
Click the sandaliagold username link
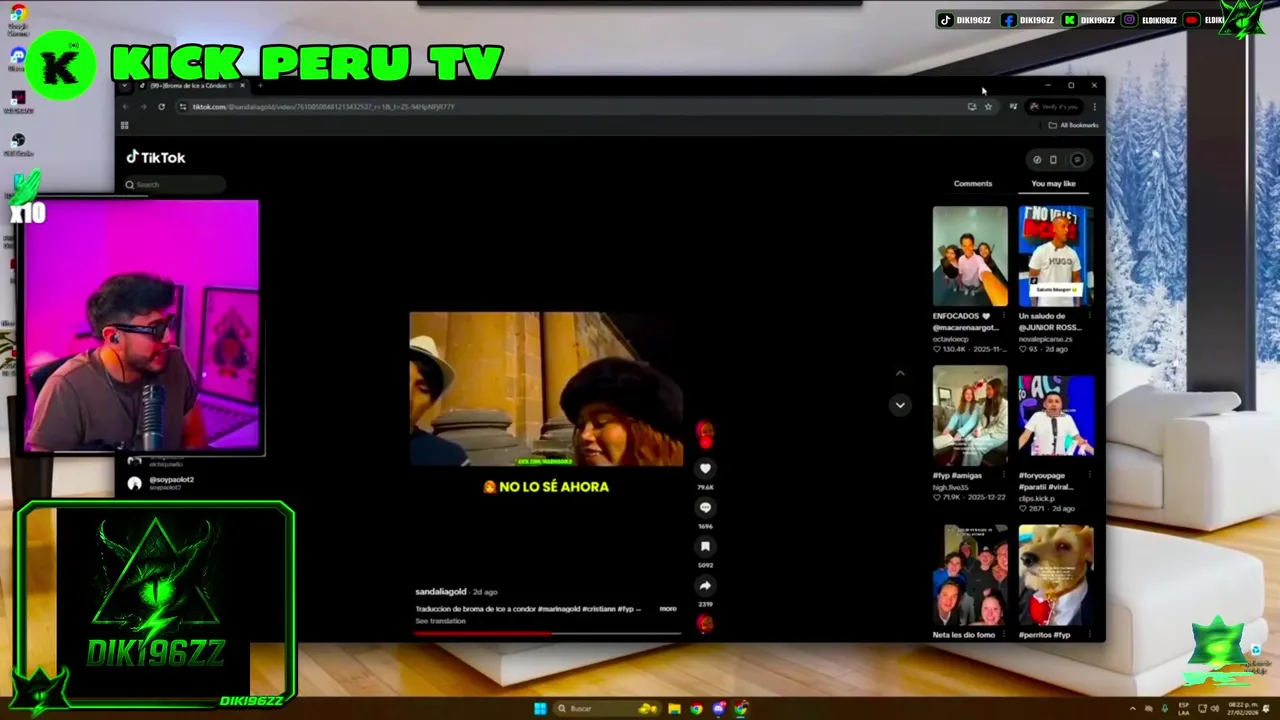point(441,592)
